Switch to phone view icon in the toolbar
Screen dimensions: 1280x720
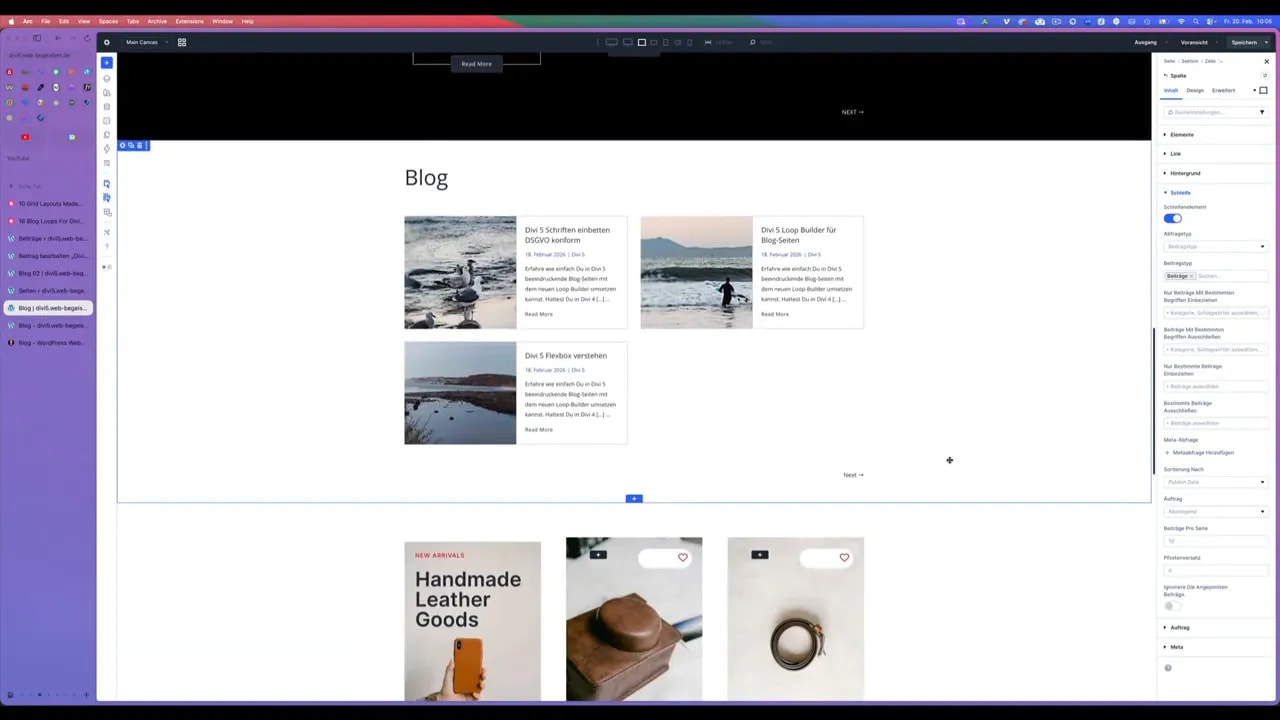coord(690,42)
